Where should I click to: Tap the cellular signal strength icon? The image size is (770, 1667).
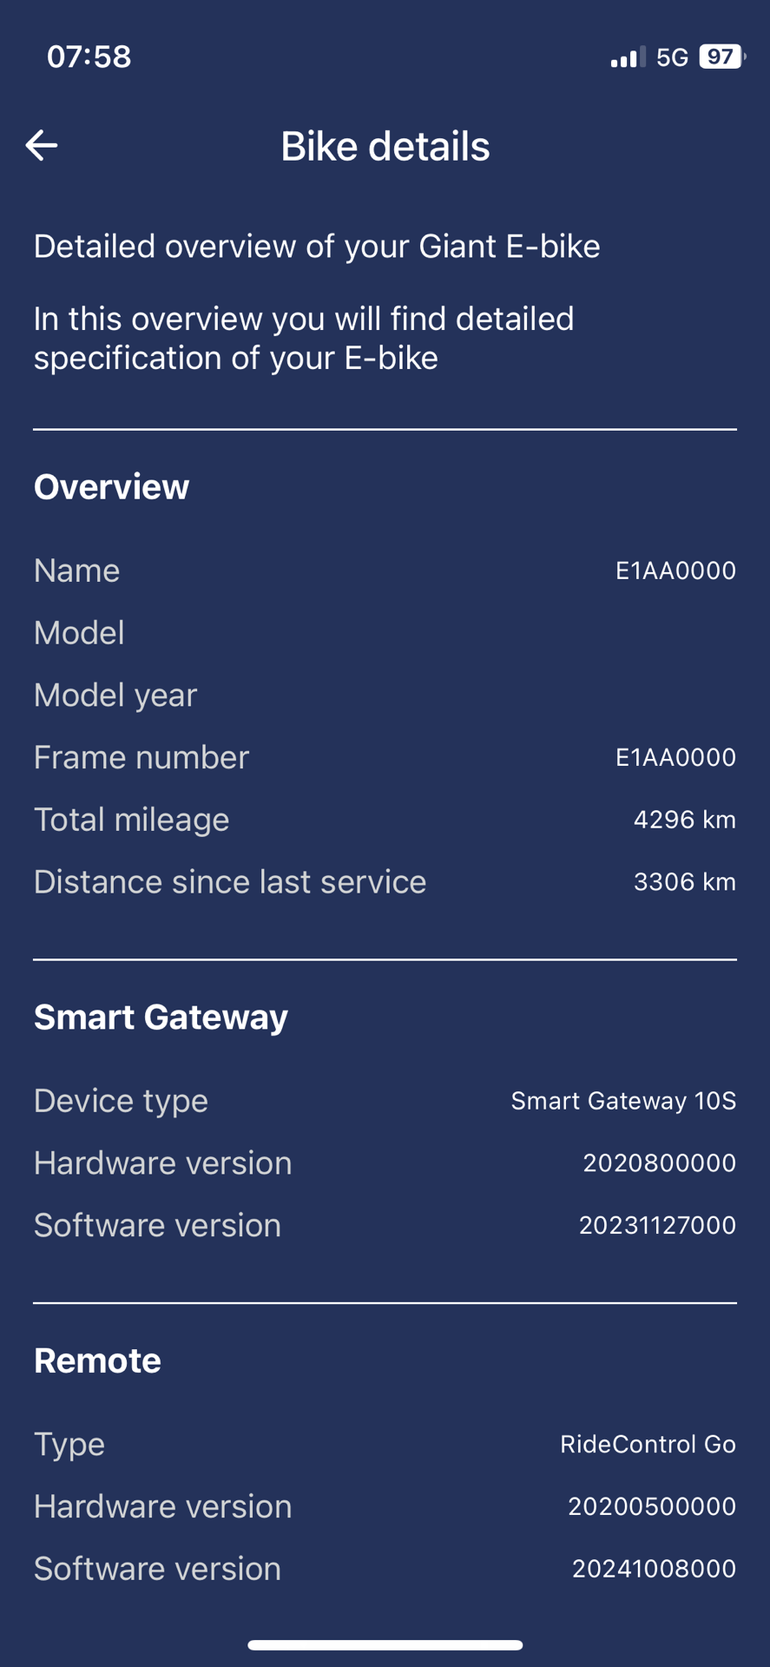pyautogui.click(x=627, y=58)
